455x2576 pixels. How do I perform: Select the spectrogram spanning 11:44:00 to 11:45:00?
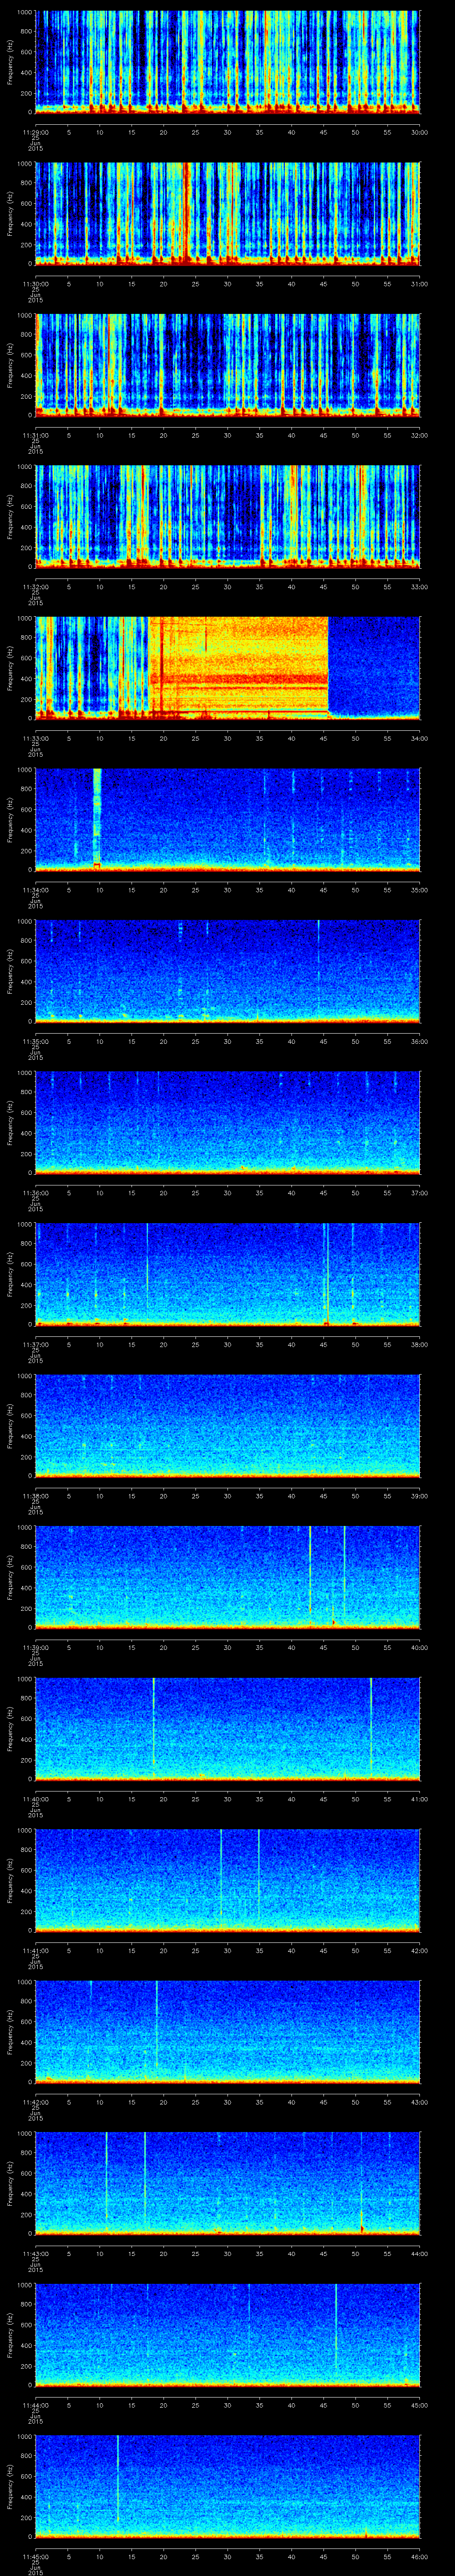click(x=228, y=2335)
